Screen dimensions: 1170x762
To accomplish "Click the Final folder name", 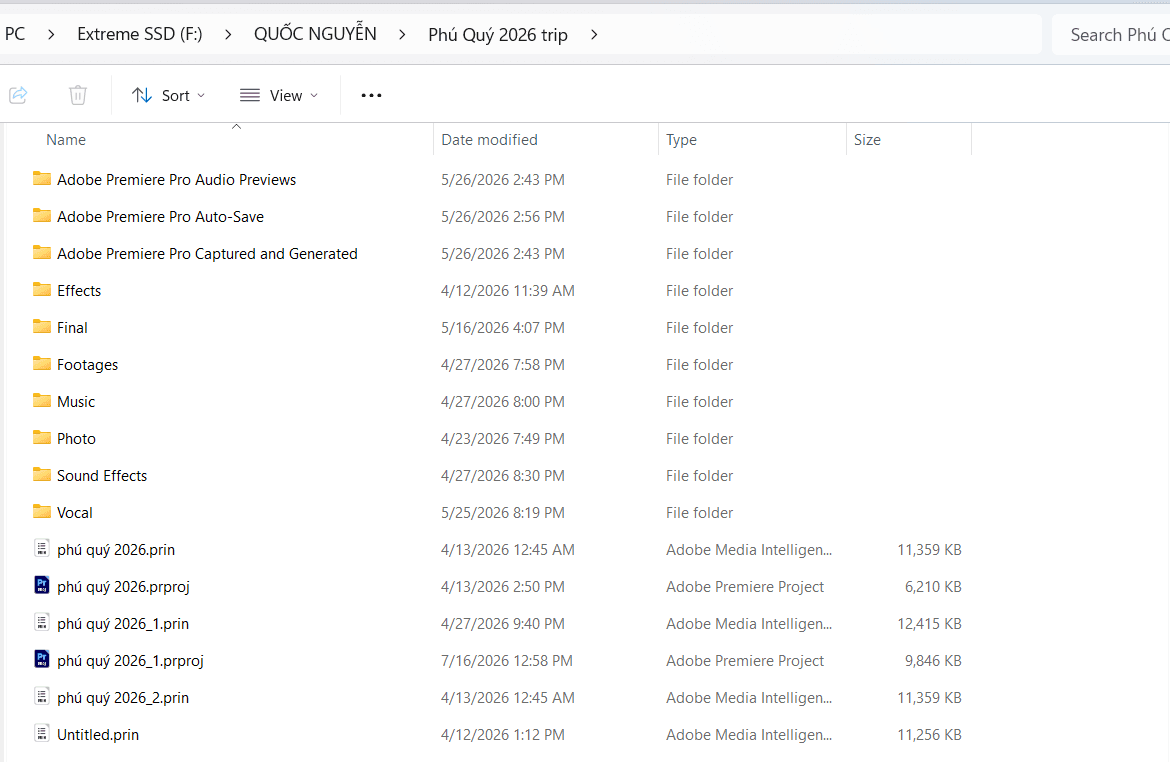I will pyautogui.click(x=72, y=328).
